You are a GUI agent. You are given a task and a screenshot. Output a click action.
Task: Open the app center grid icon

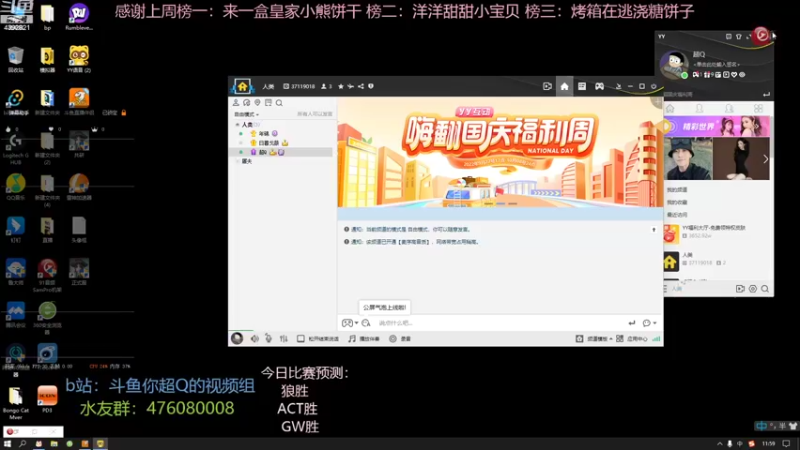coord(619,339)
